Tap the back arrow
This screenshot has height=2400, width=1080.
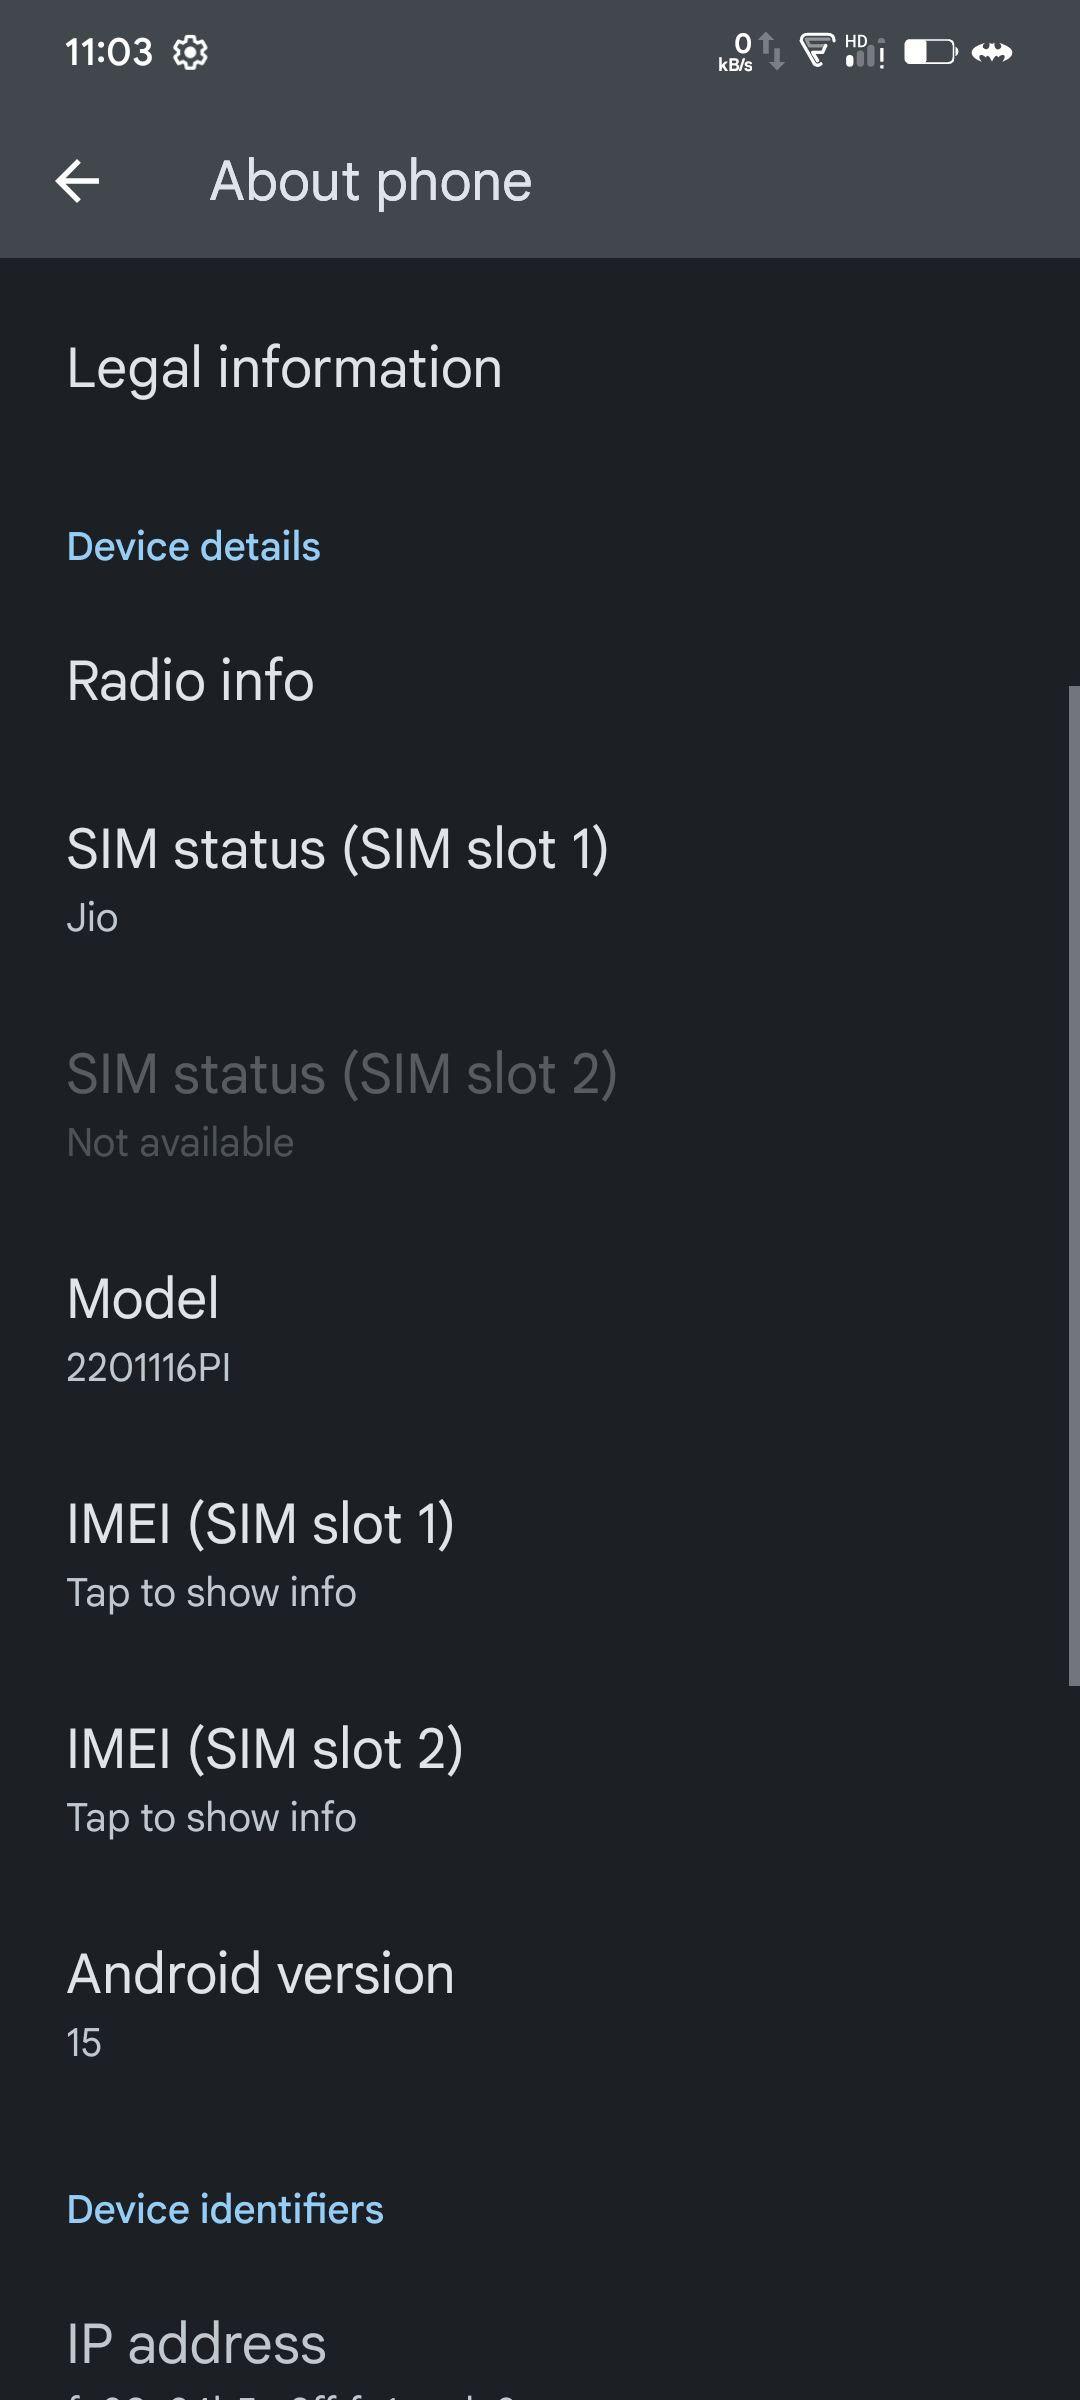tap(77, 181)
